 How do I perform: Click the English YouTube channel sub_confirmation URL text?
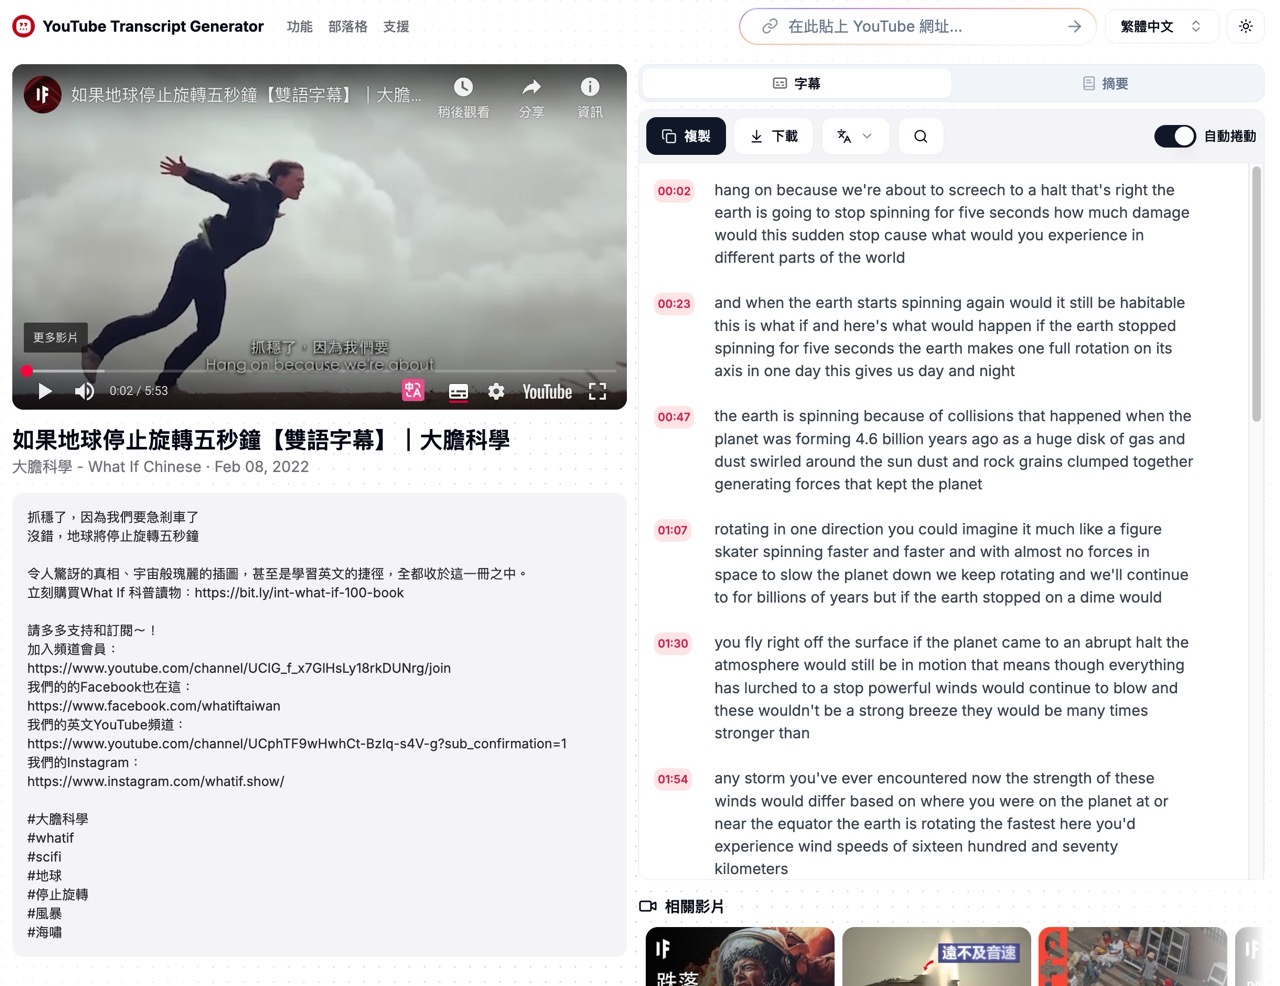[x=297, y=744]
